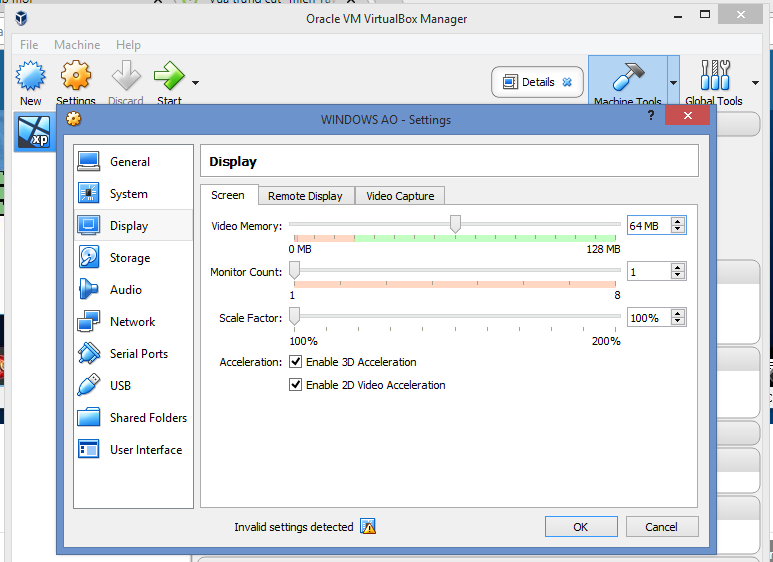Switch to the Remote Display tab

305,196
